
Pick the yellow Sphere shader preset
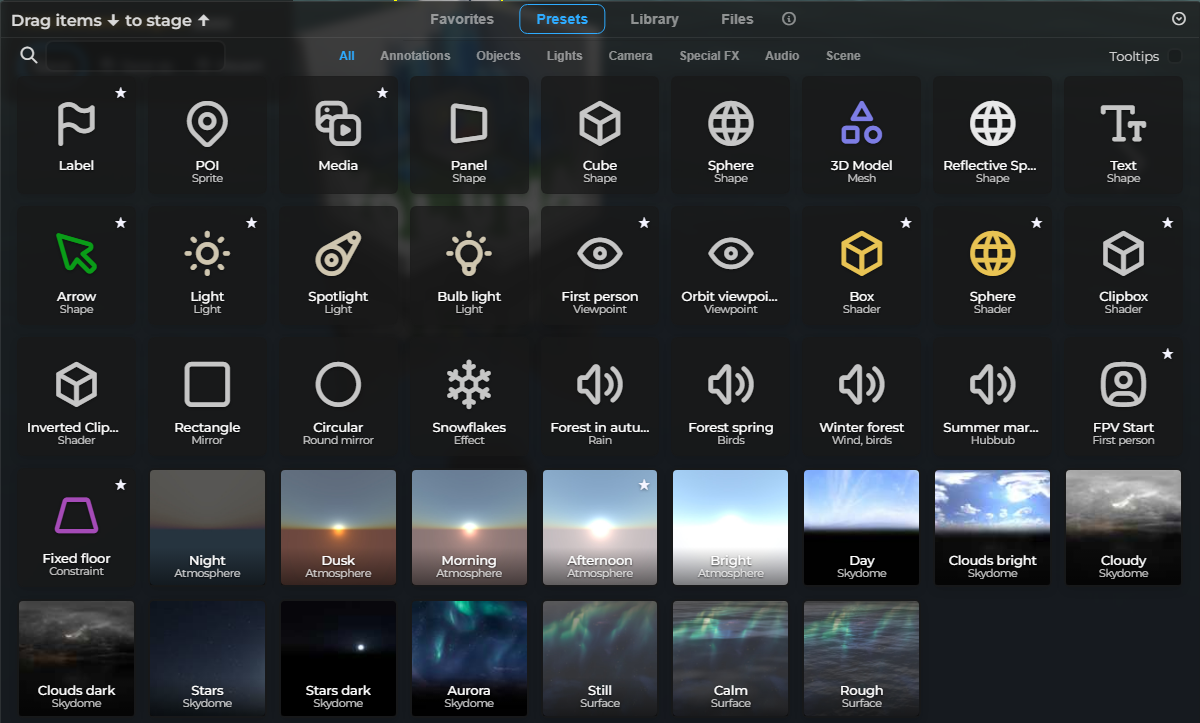click(x=993, y=266)
